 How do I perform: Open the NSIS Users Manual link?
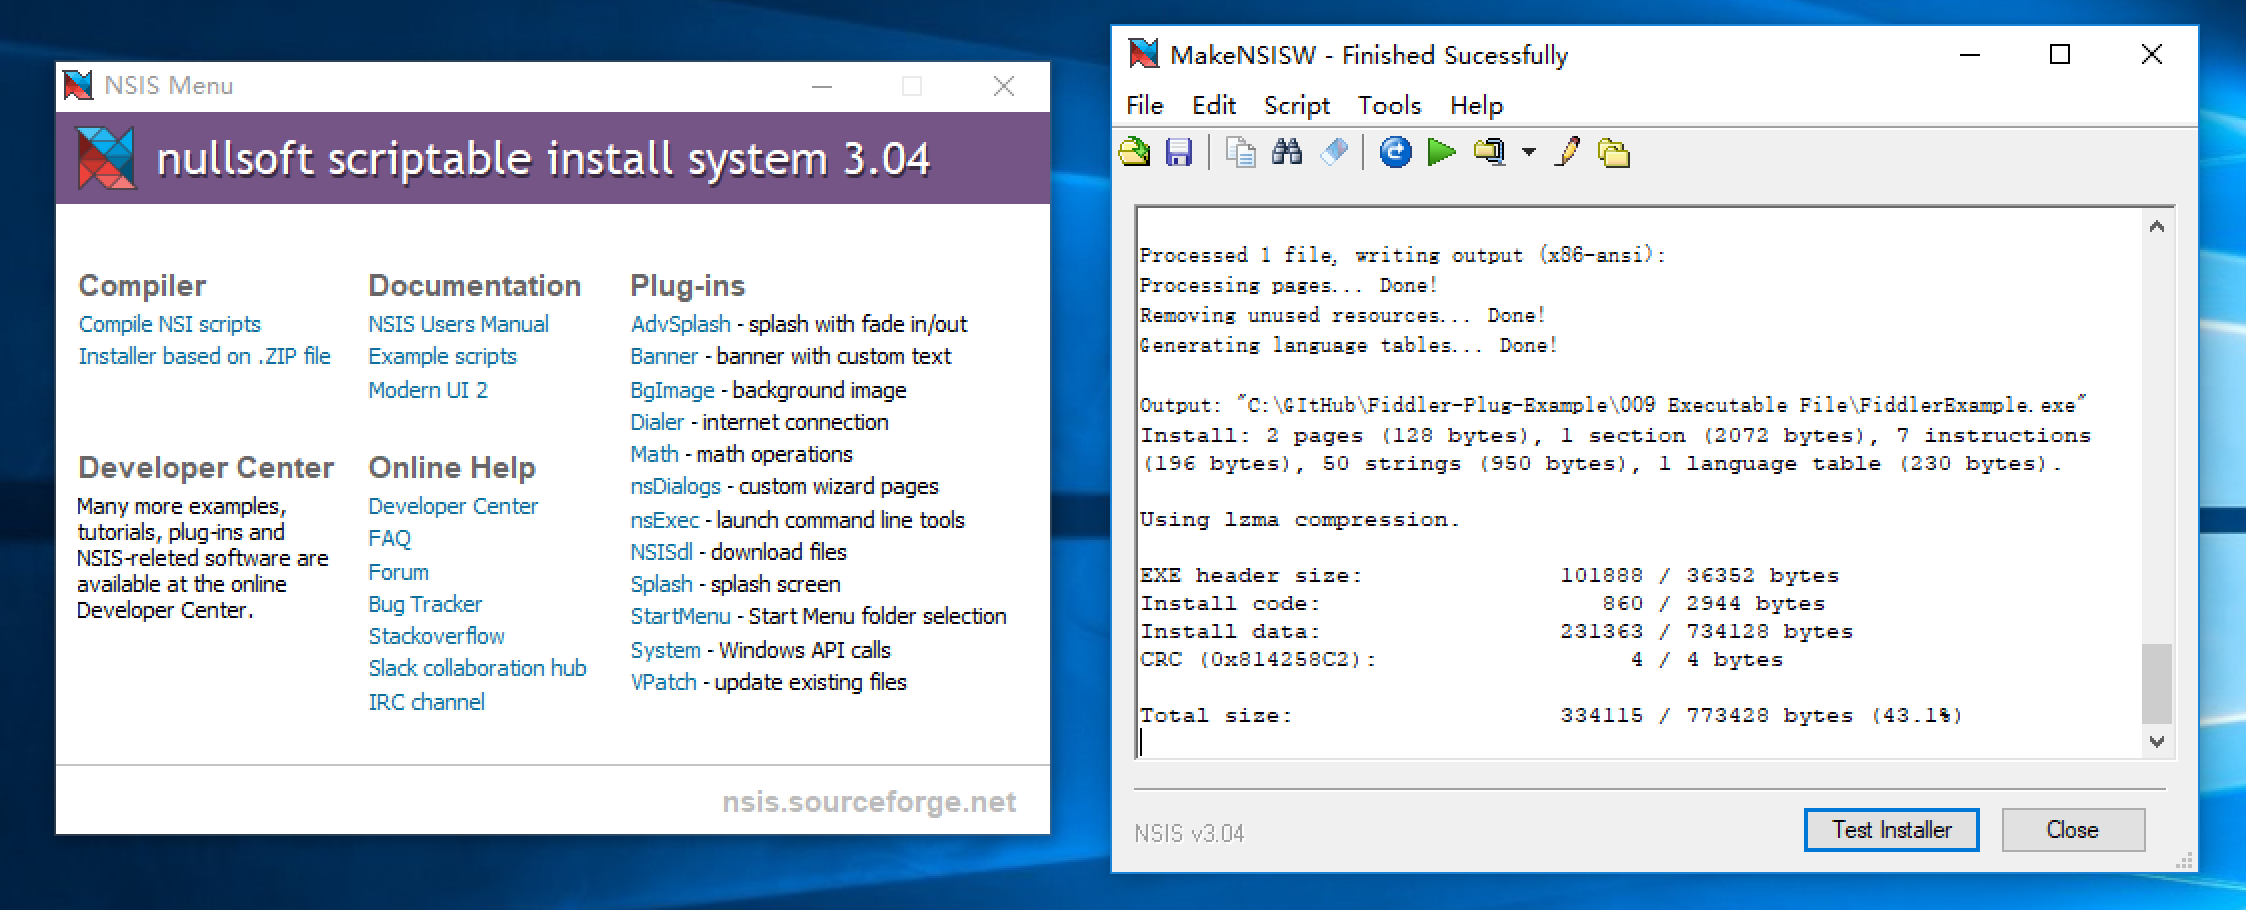(458, 324)
